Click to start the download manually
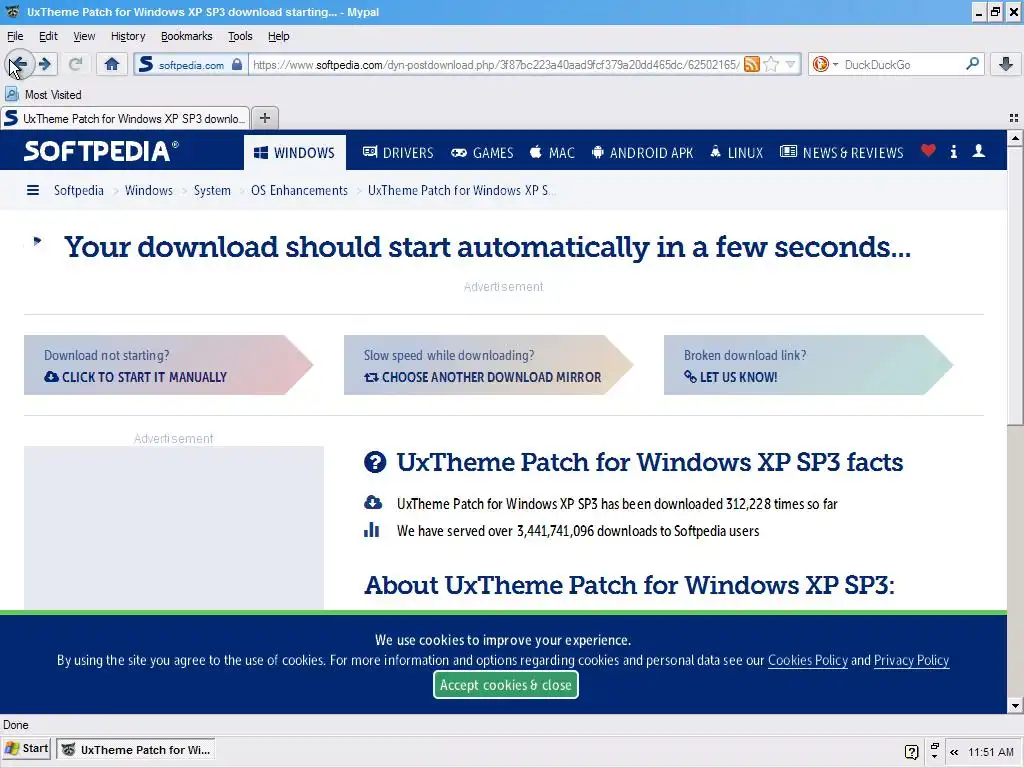The width and height of the screenshot is (1024, 768). point(135,377)
